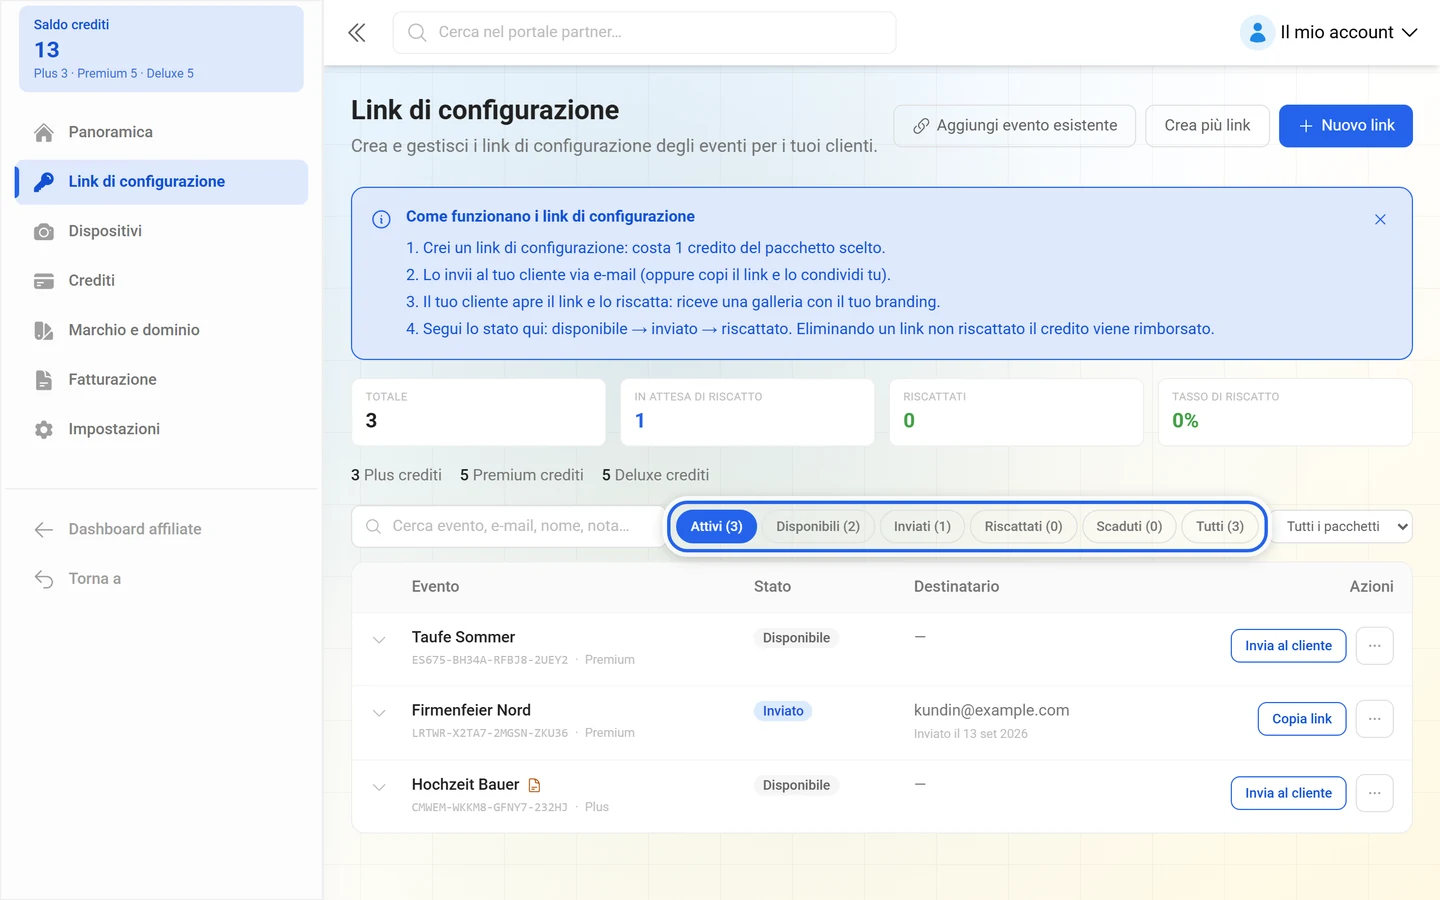Dismiss the info banner with X icon

pos(1380,219)
